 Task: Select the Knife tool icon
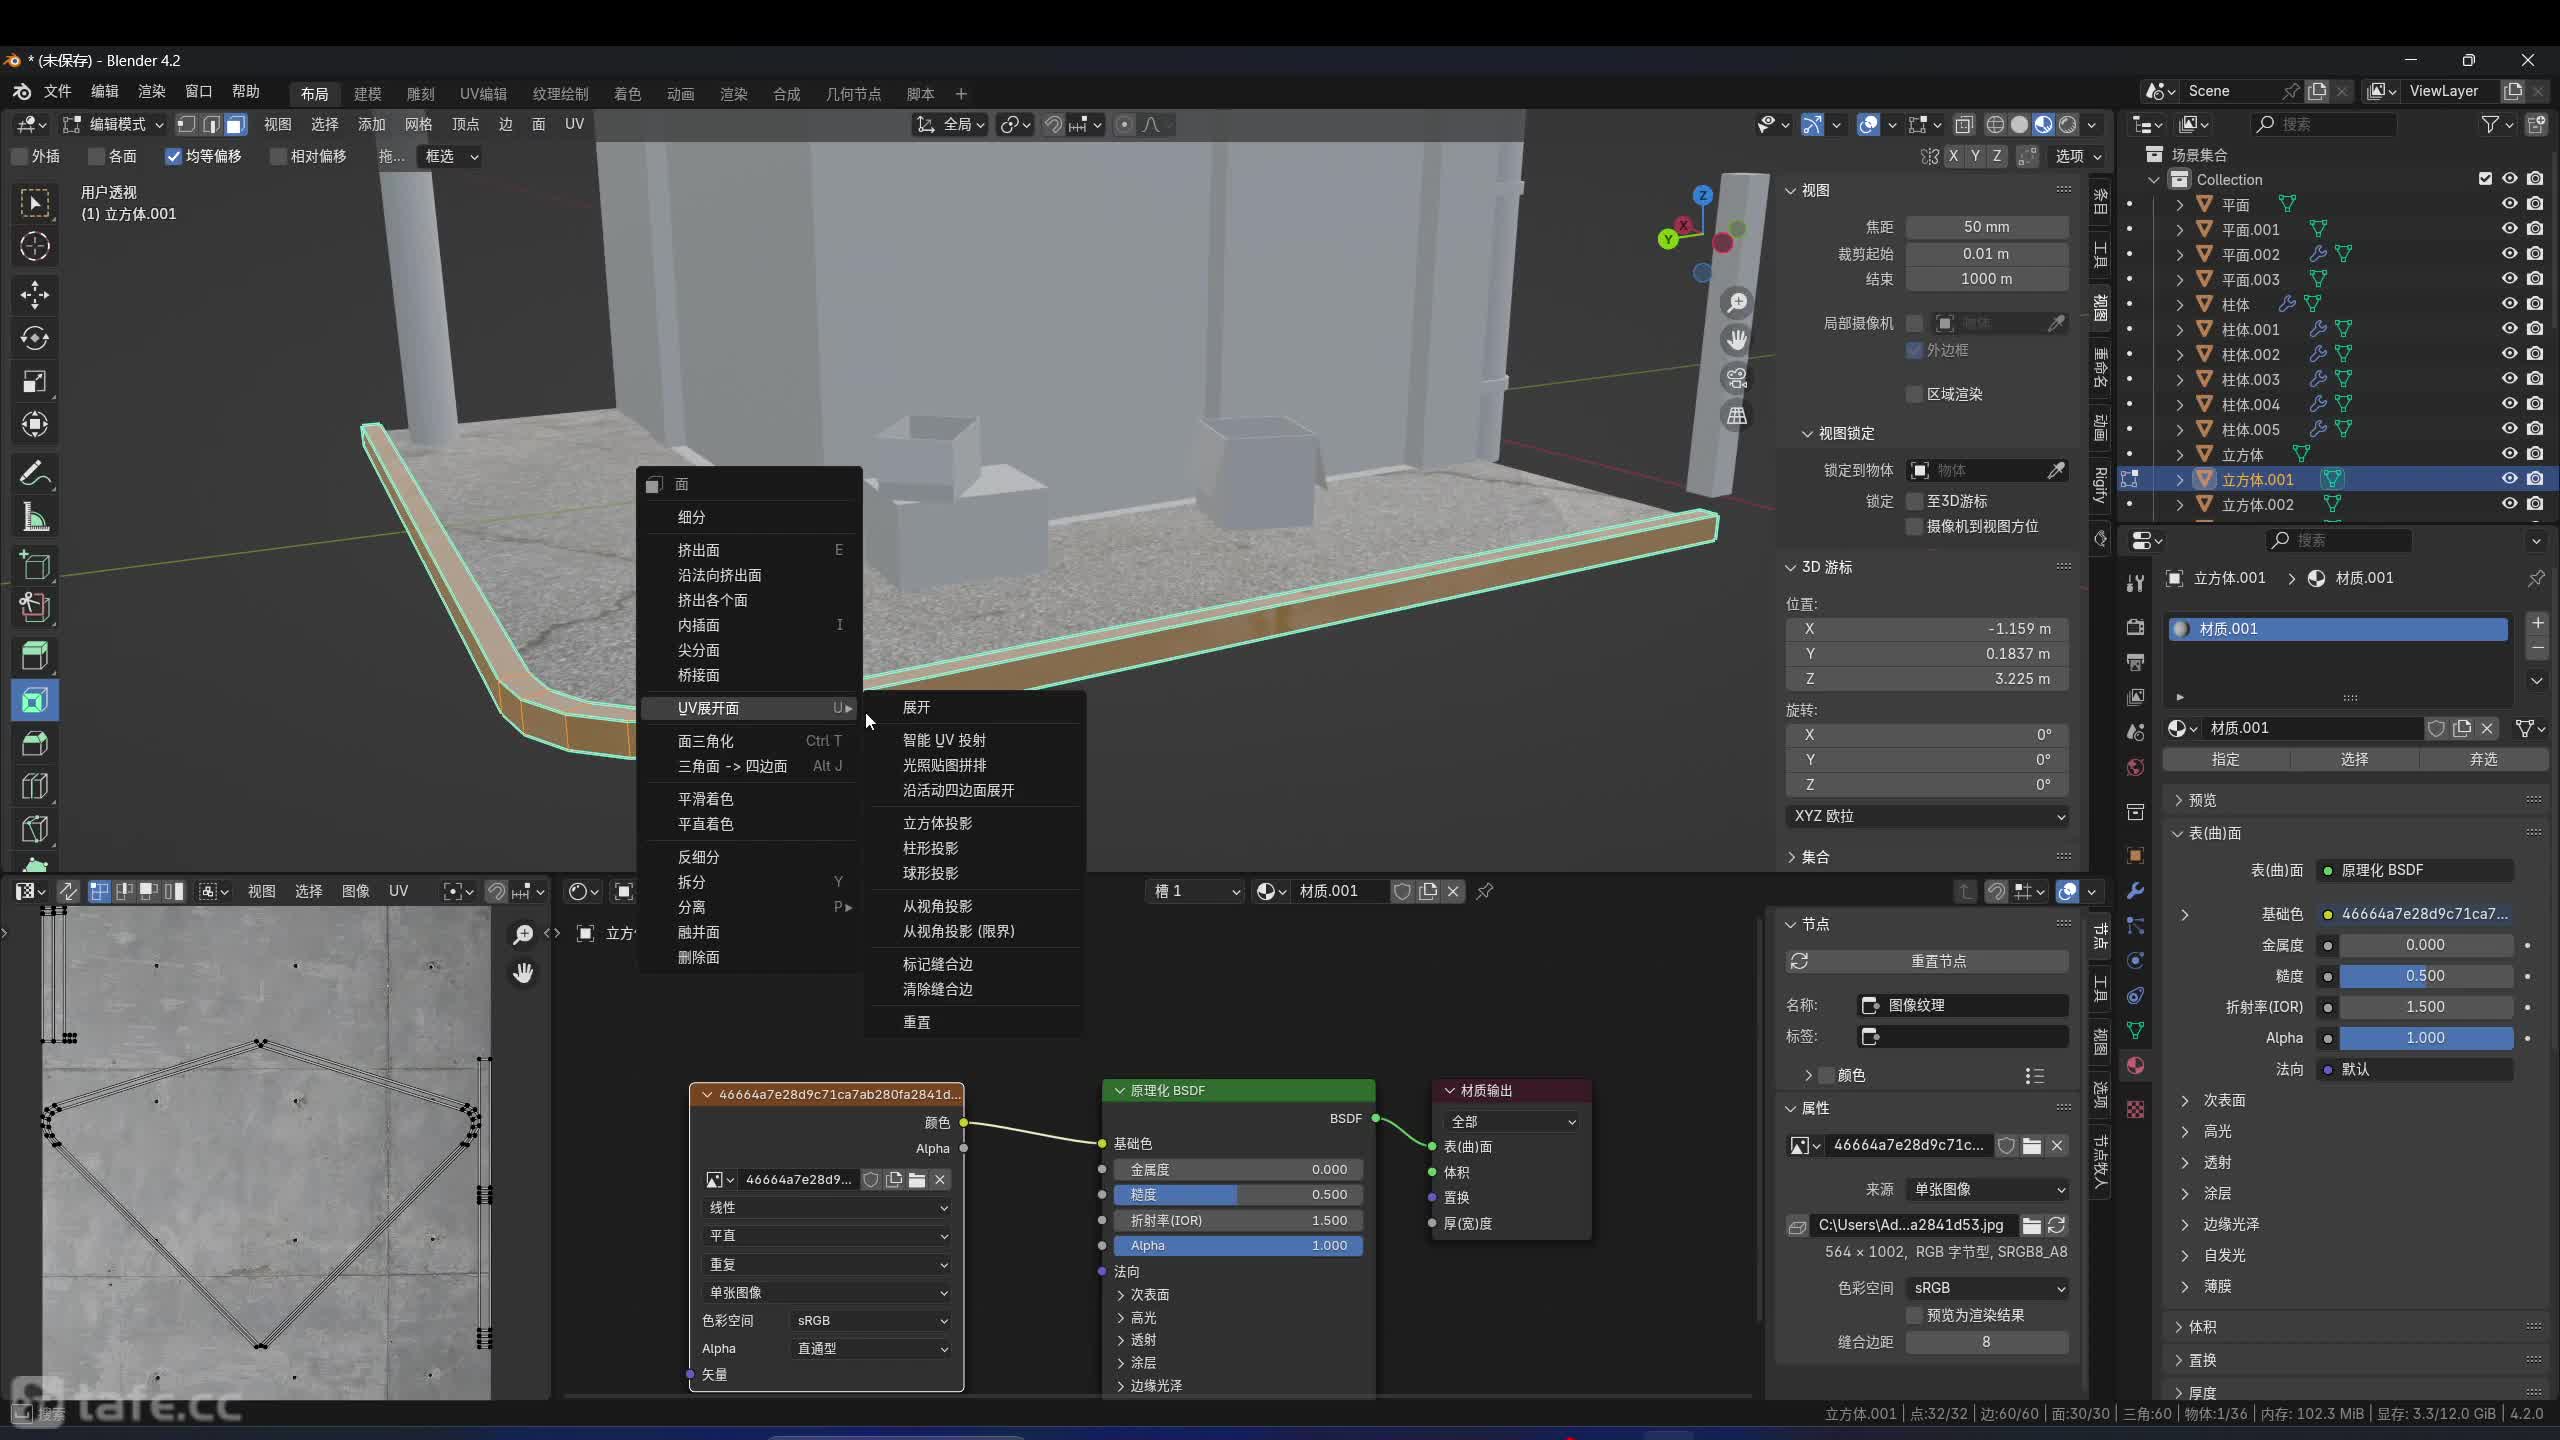(35, 829)
